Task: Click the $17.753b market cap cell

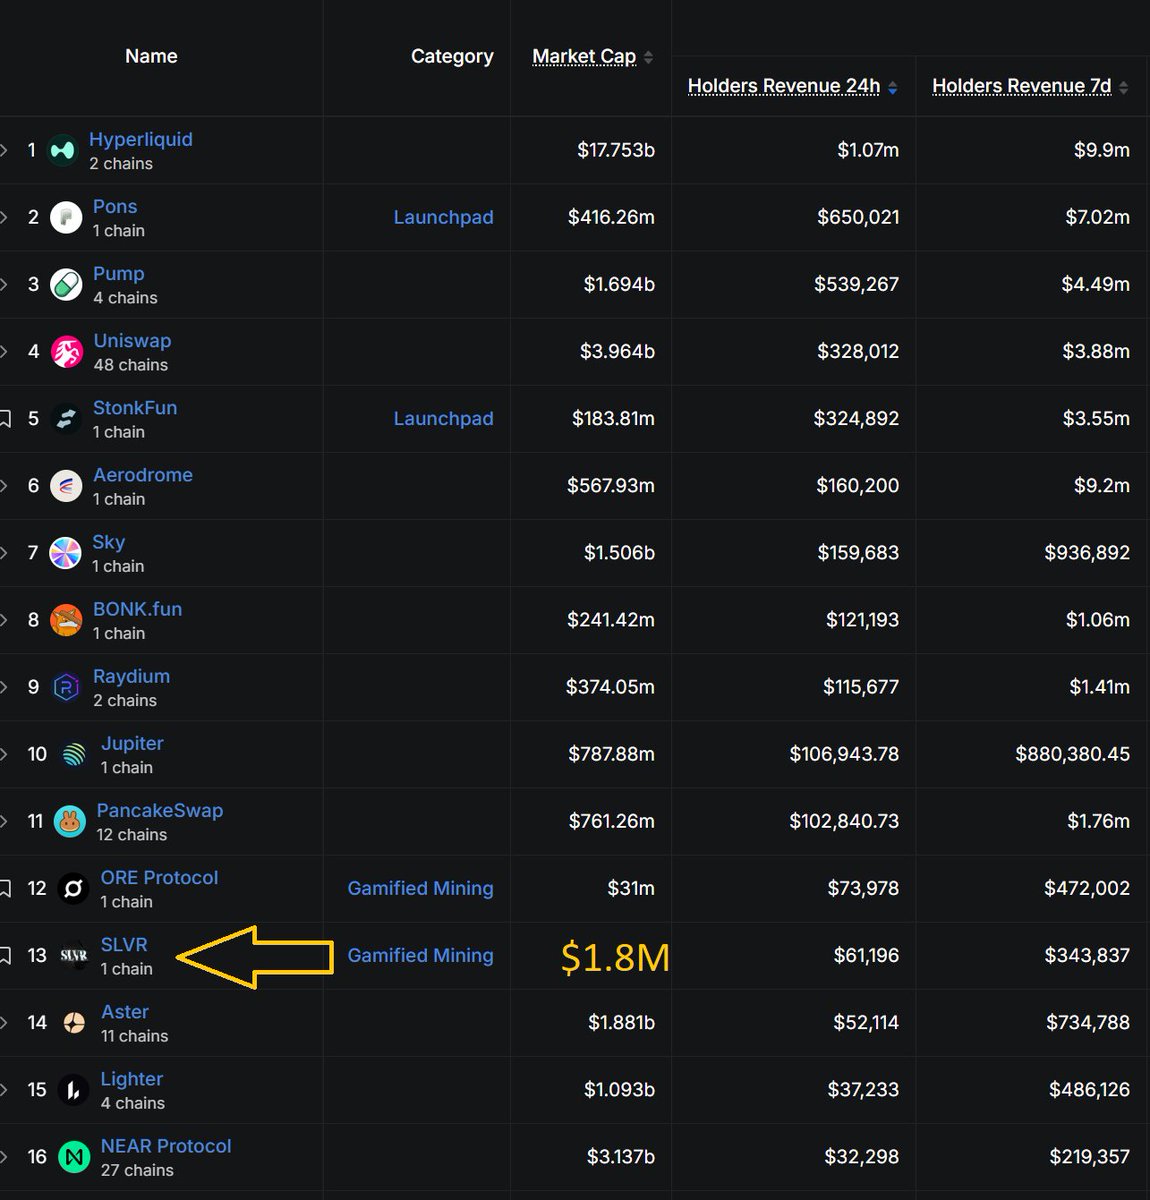Action: tap(616, 150)
